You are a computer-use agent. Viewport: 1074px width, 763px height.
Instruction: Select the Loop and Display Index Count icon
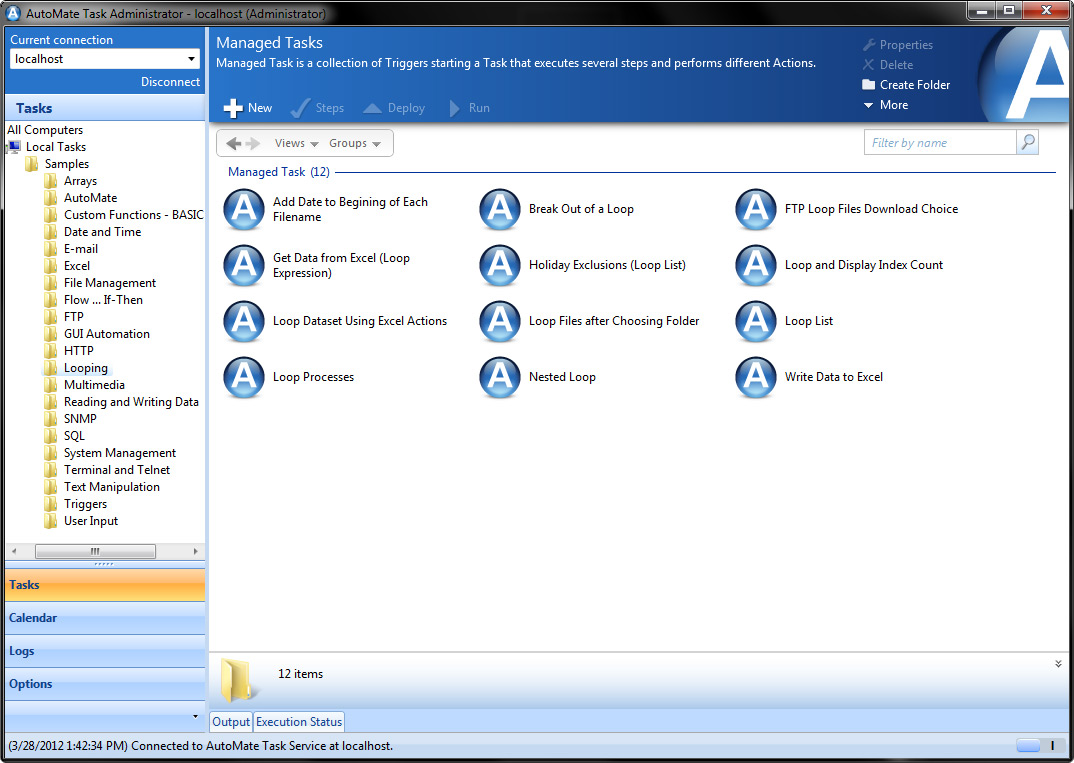(x=756, y=266)
